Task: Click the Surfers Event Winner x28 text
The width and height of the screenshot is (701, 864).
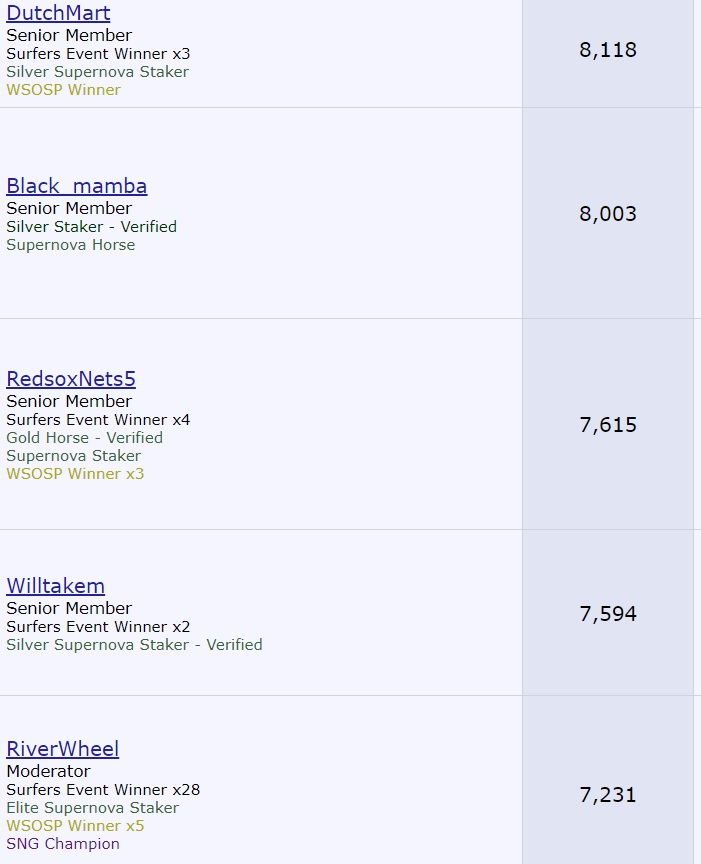Action: point(103,790)
